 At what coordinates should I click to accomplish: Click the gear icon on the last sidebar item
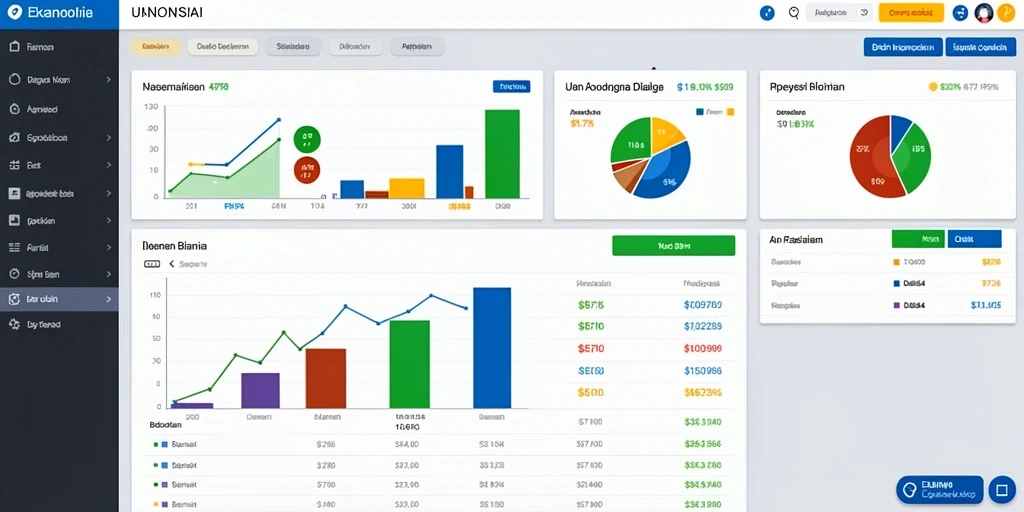click(x=14, y=324)
